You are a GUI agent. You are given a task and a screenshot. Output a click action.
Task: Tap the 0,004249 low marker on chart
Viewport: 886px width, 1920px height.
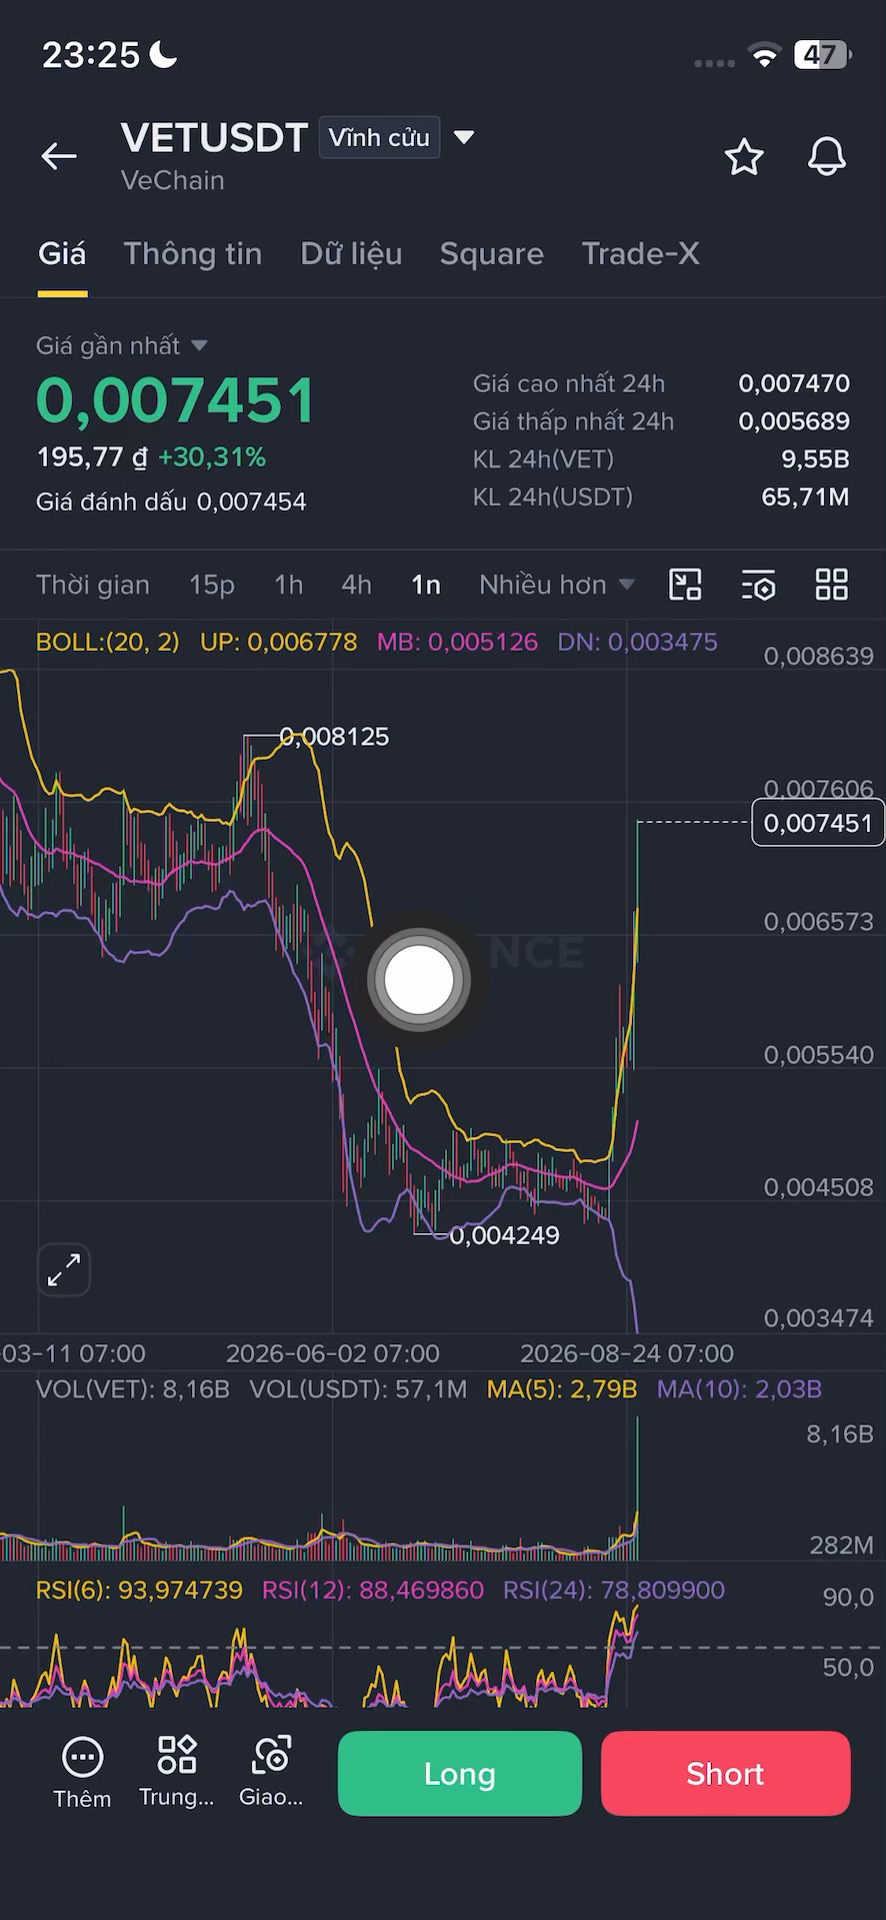[x=504, y=1236]
